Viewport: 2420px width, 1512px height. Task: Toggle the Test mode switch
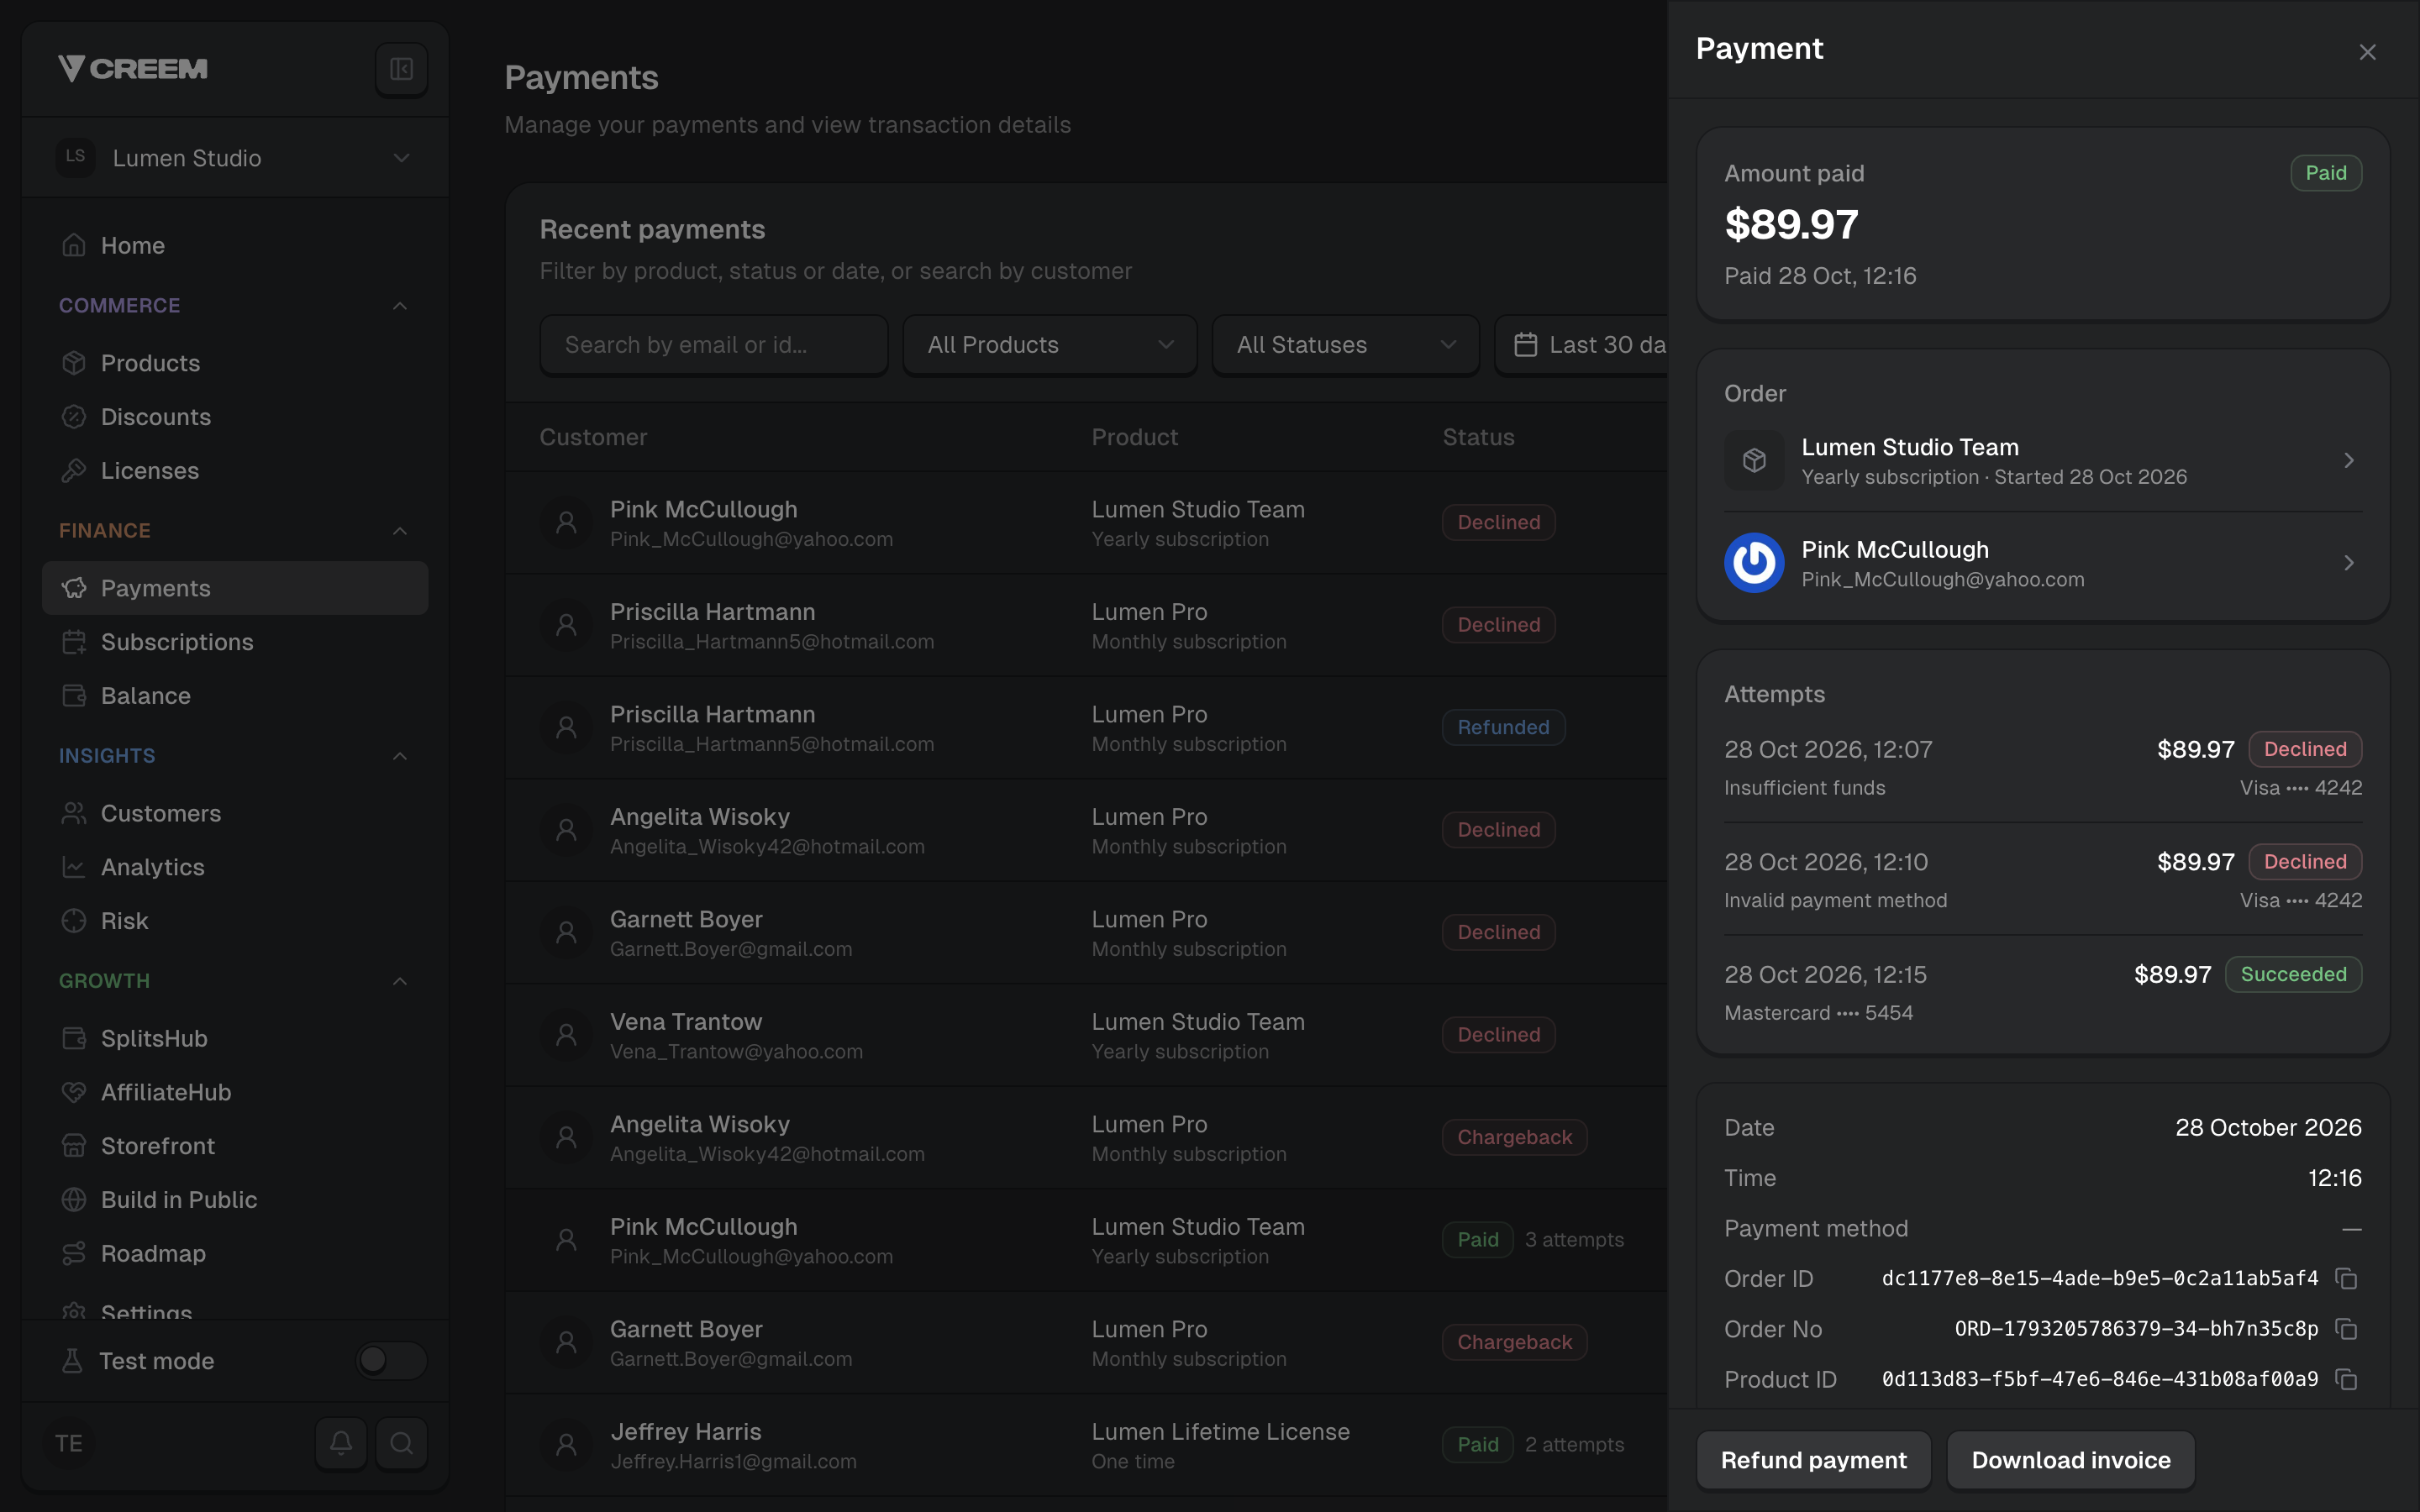[391, 1361]
